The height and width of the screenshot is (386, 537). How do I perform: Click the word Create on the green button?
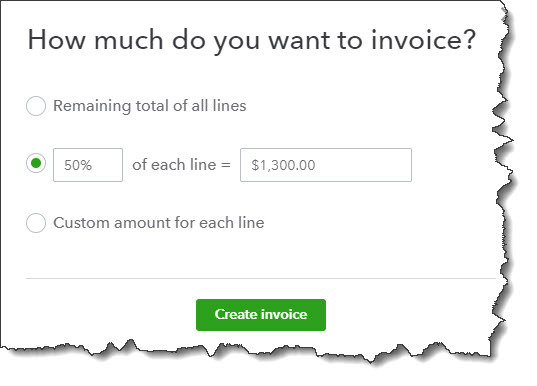[238, 314]
